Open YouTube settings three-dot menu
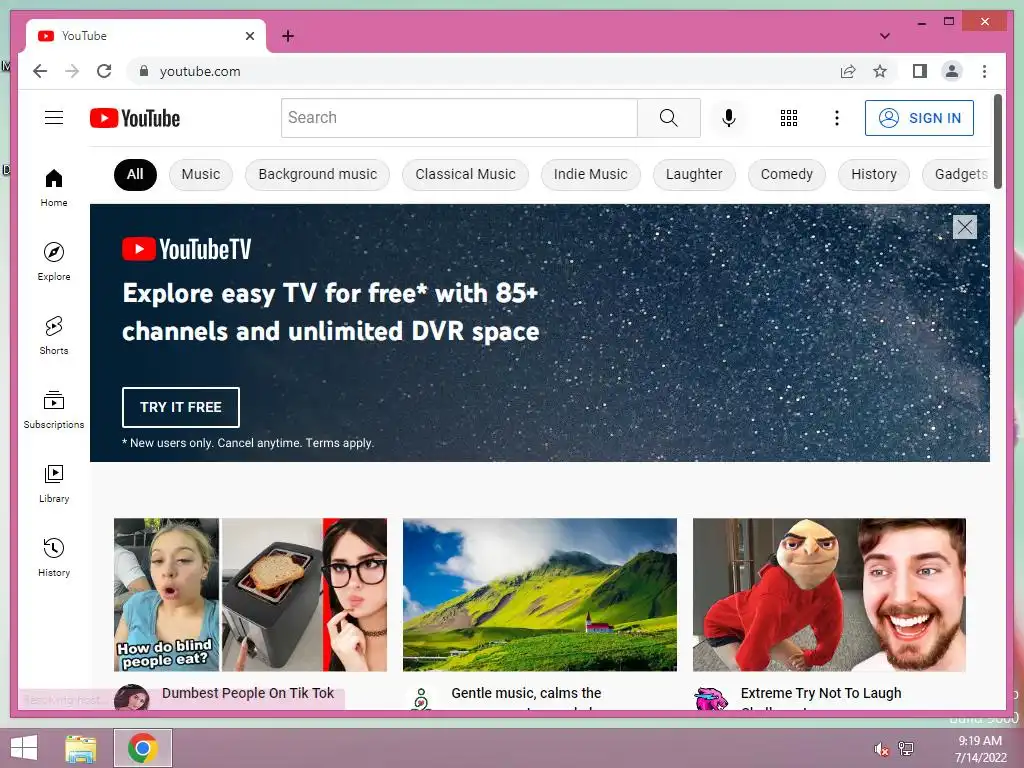The width and height of the screenshot is (1024, 768). point(837,118)
